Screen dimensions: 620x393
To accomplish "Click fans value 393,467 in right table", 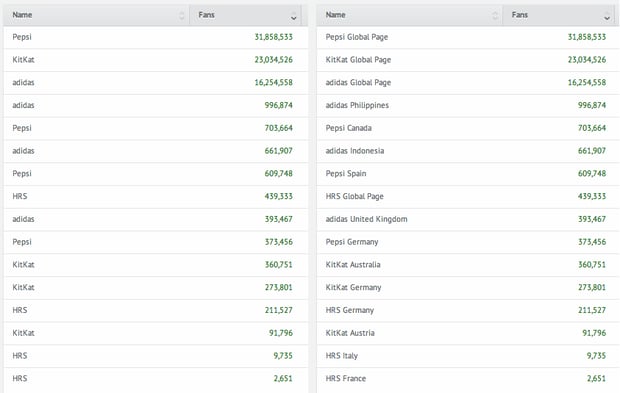I will (592, 219).
